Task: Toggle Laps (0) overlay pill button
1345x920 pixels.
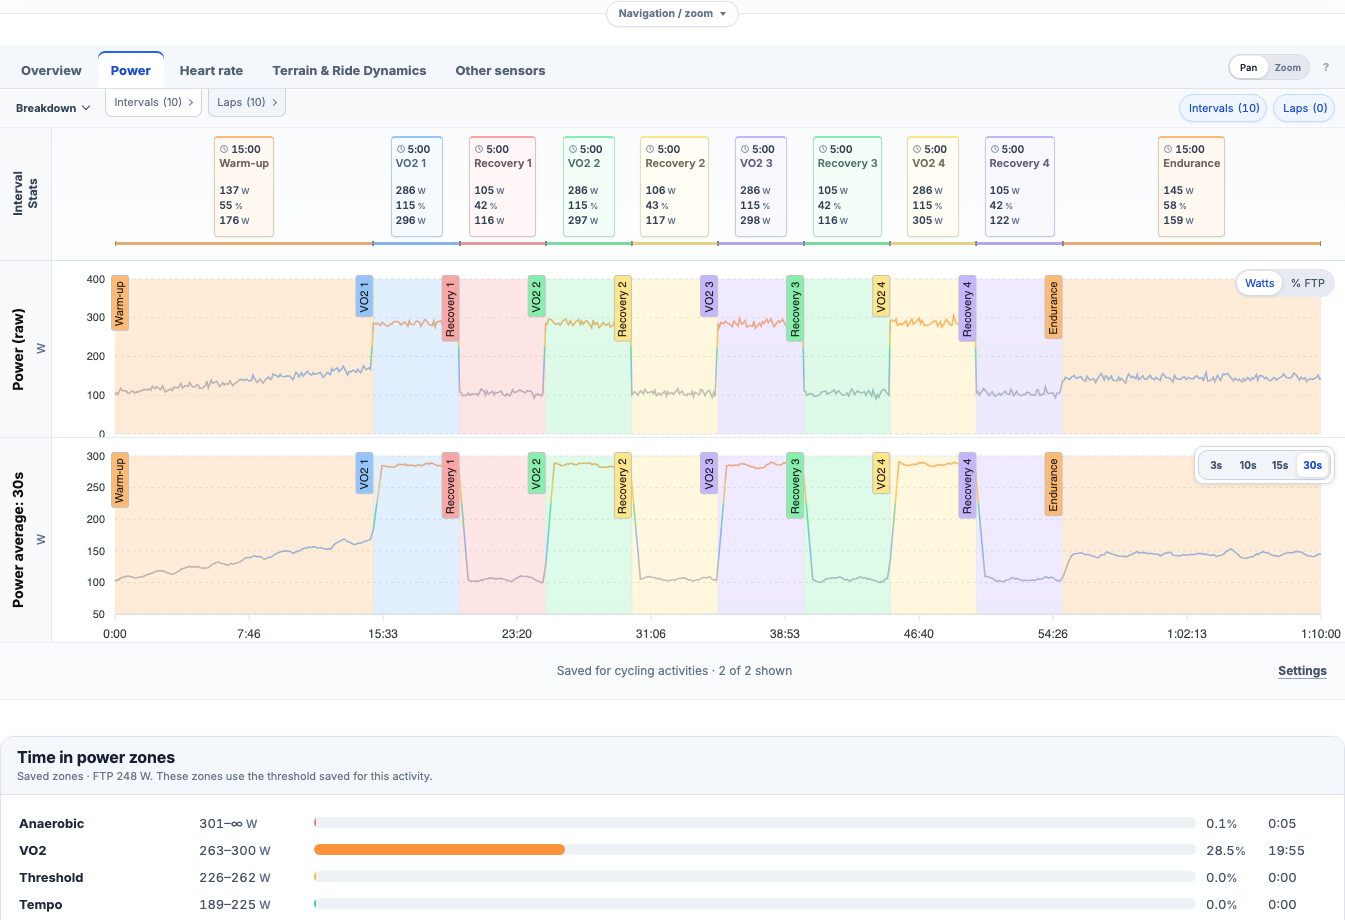Action: [1304, 108]
